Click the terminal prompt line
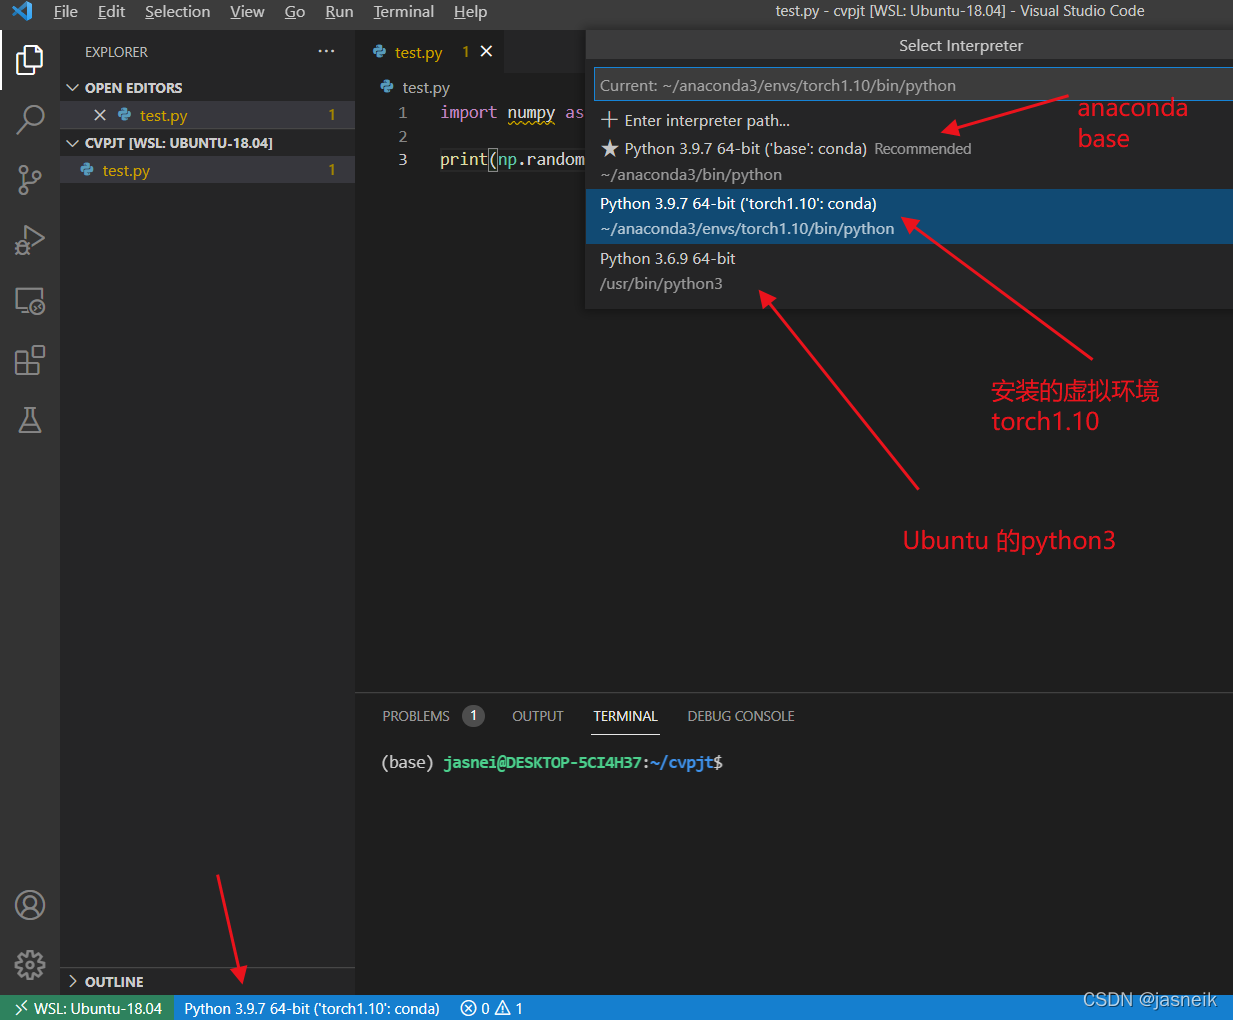The height and width of the screenshot is (1020, 1233). point(552,762)
